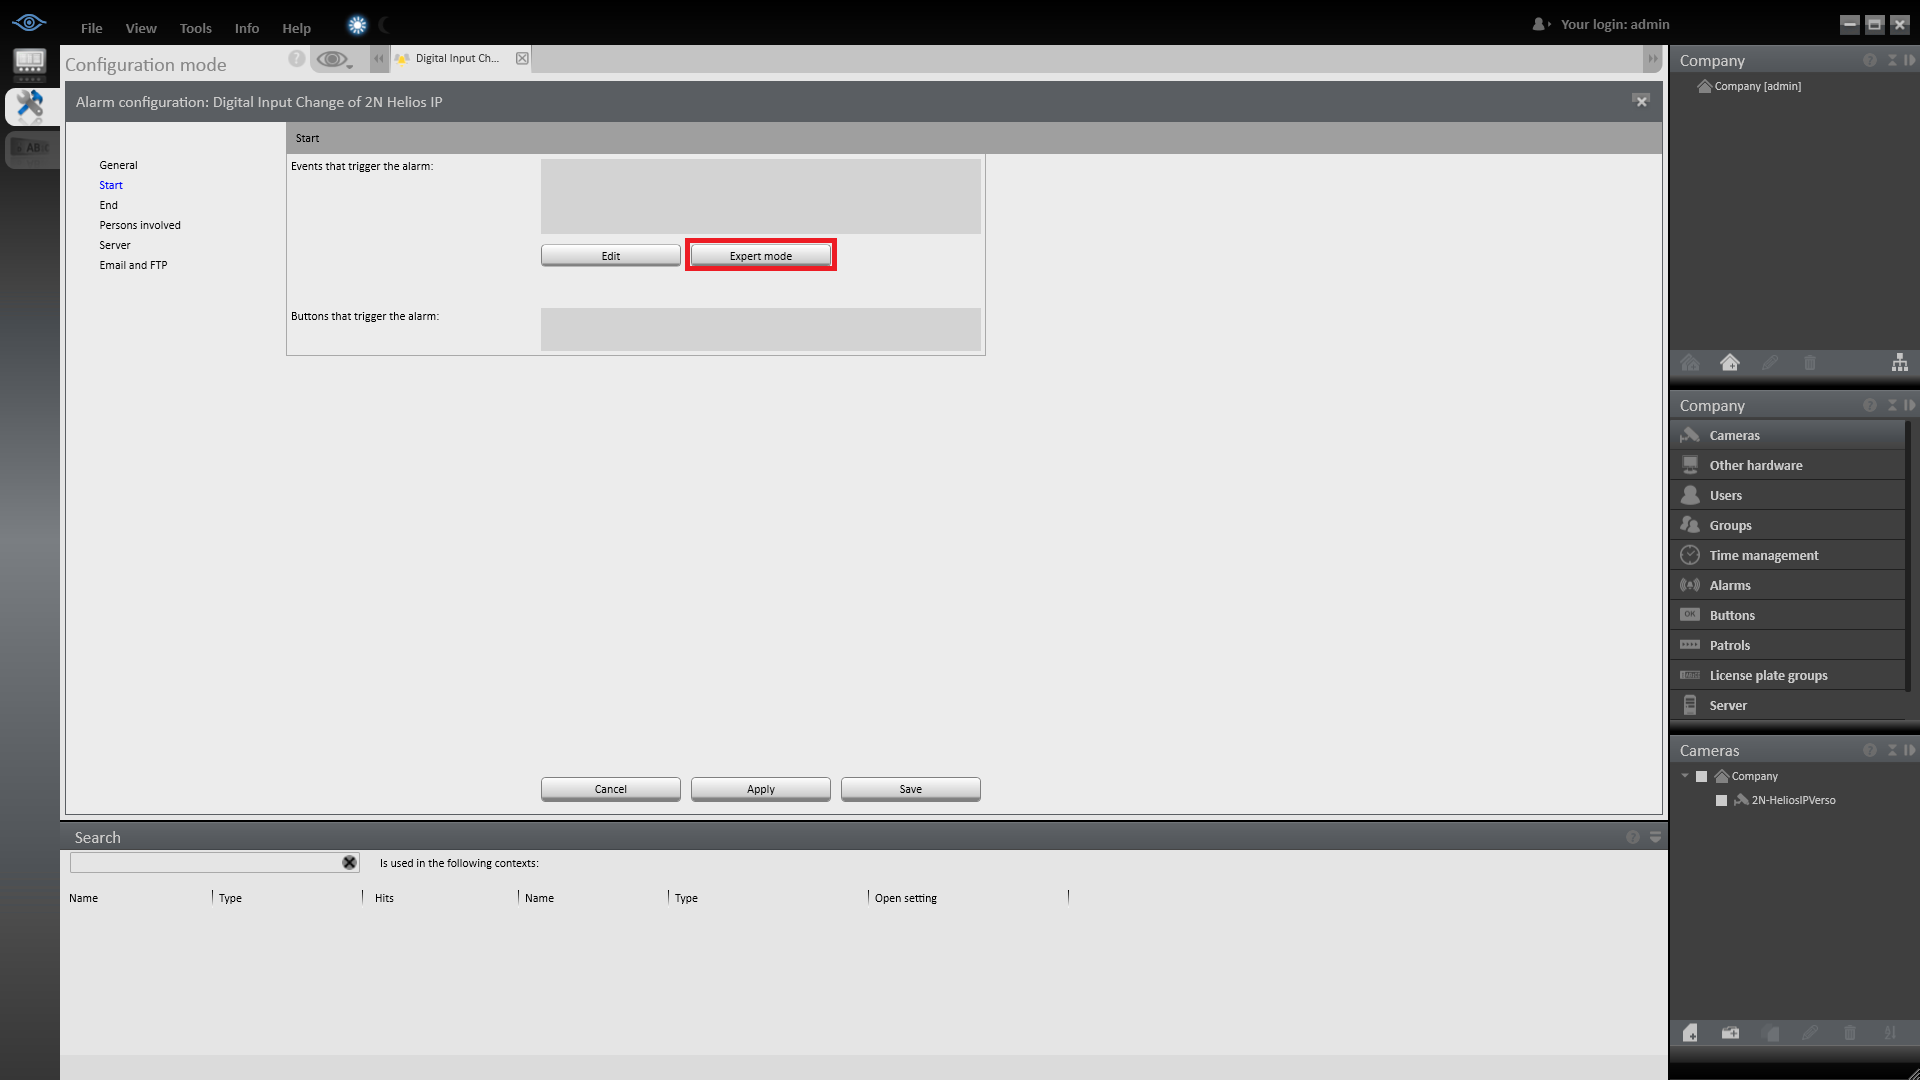Switch to configuration mode tools icon

pos(30,105)
